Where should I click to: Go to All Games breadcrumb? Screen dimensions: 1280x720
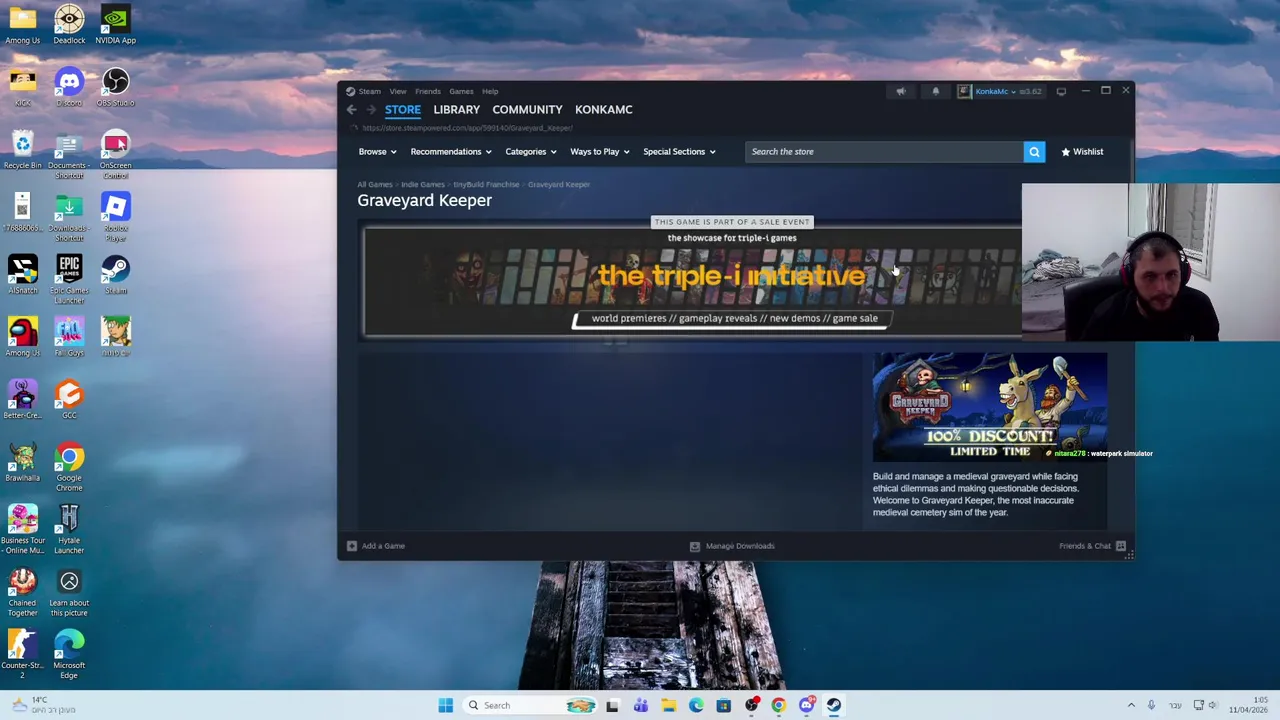point(375,185)
